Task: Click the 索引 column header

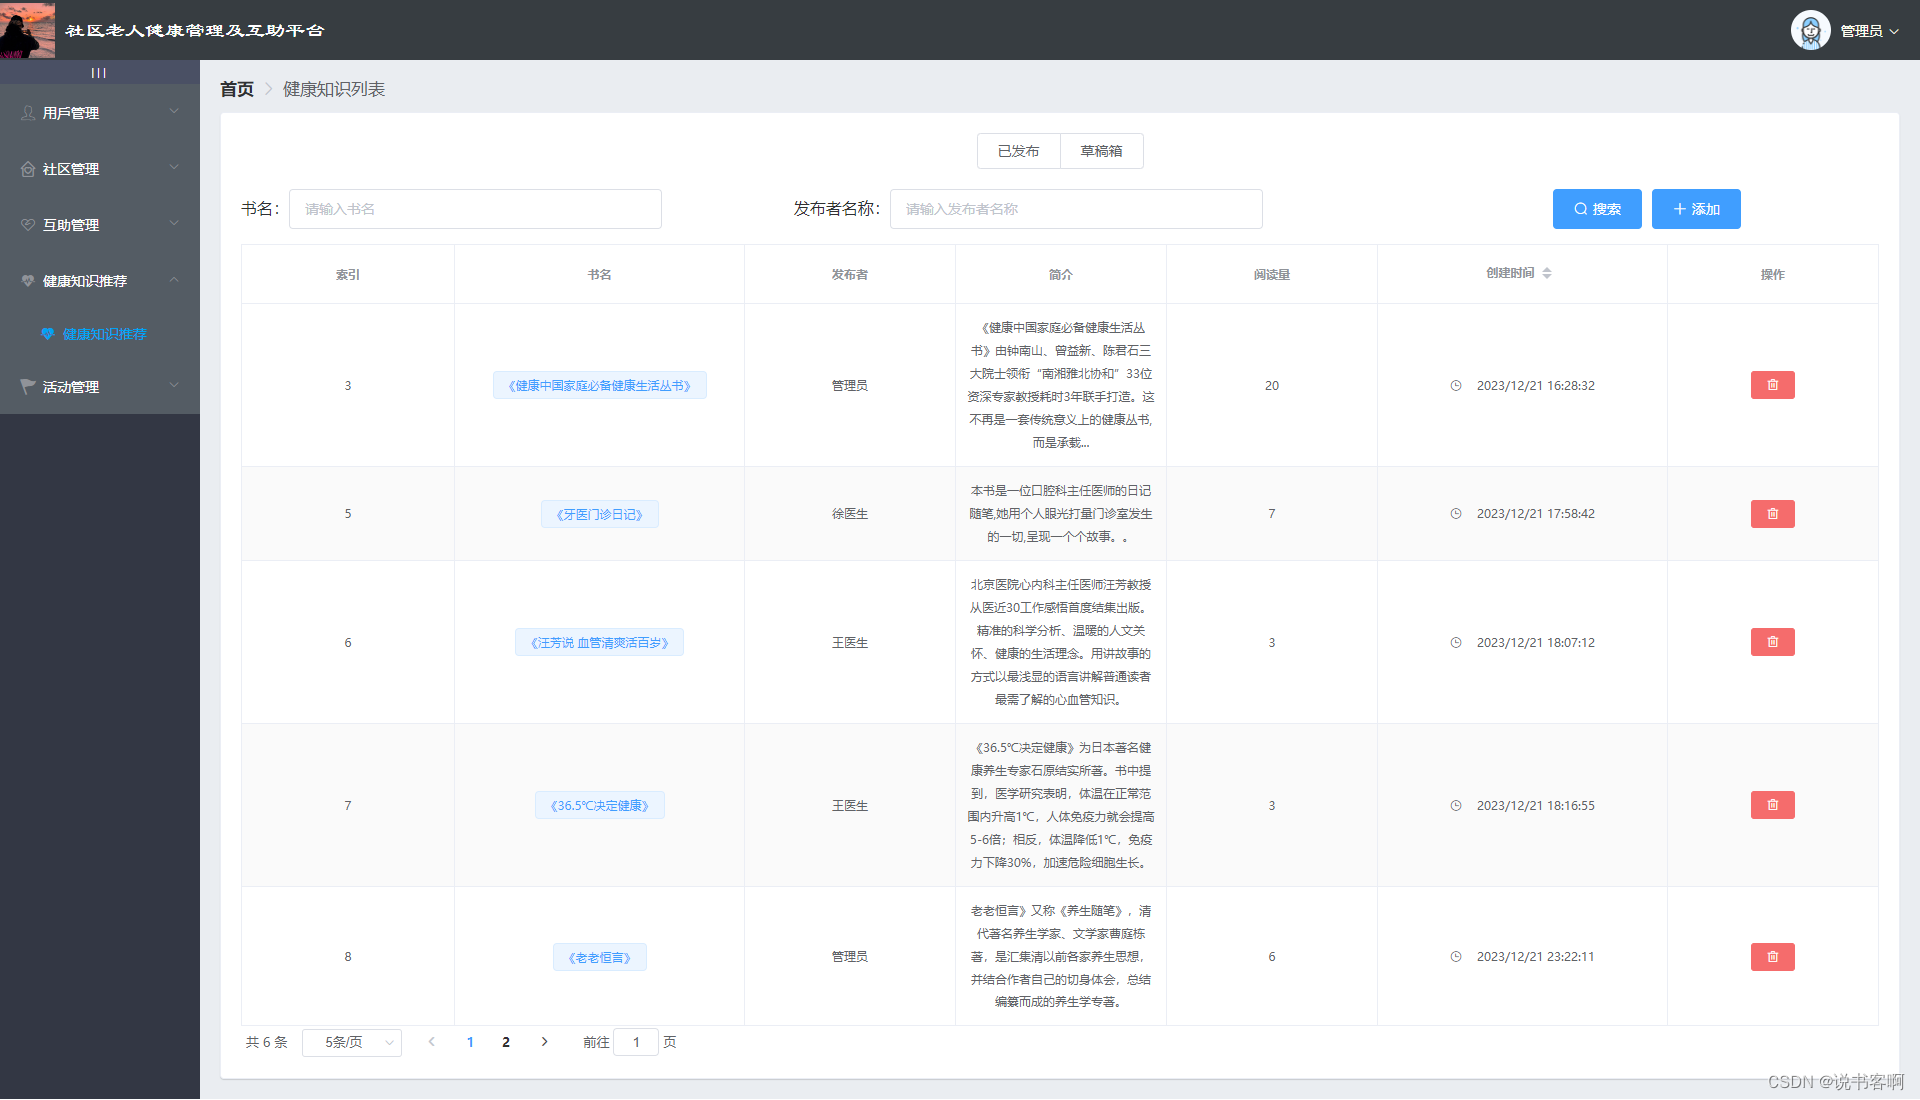Action: (x=348, y=274)
